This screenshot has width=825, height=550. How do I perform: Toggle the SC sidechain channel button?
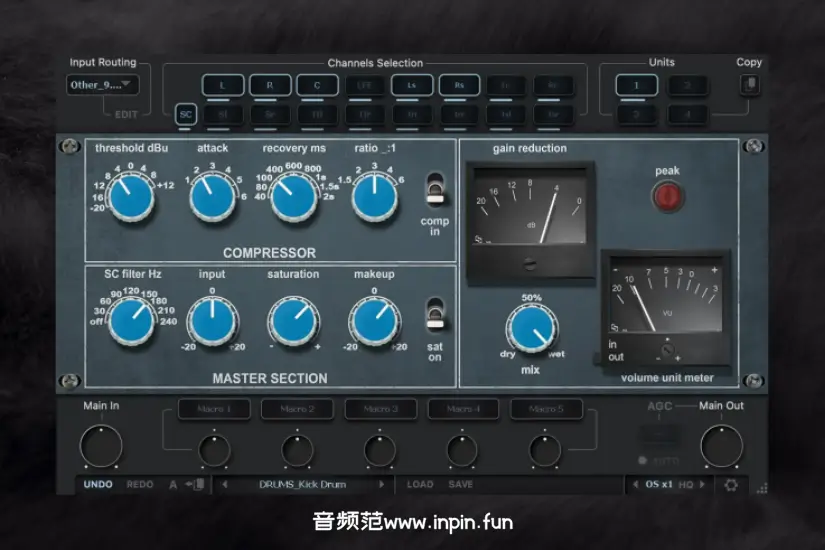pos(186,114)
